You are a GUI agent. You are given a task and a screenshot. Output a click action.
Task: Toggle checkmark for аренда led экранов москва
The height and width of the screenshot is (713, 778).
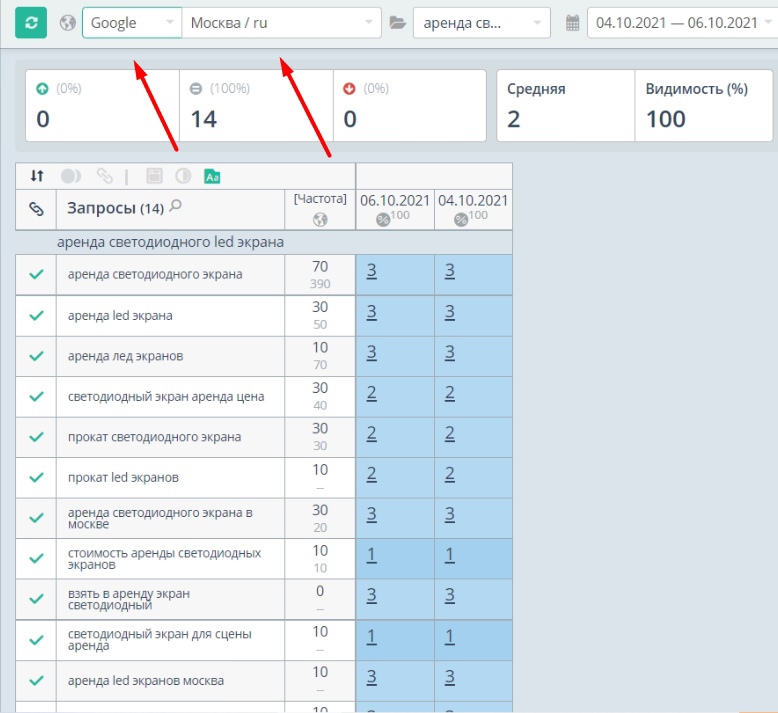point(36,680)
